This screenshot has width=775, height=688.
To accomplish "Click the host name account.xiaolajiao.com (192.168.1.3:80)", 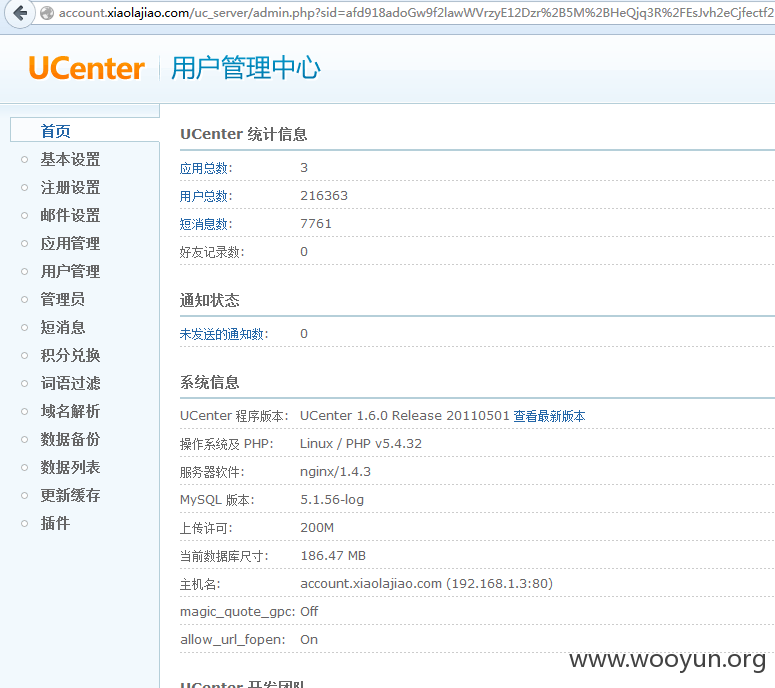I will (426, 584).
